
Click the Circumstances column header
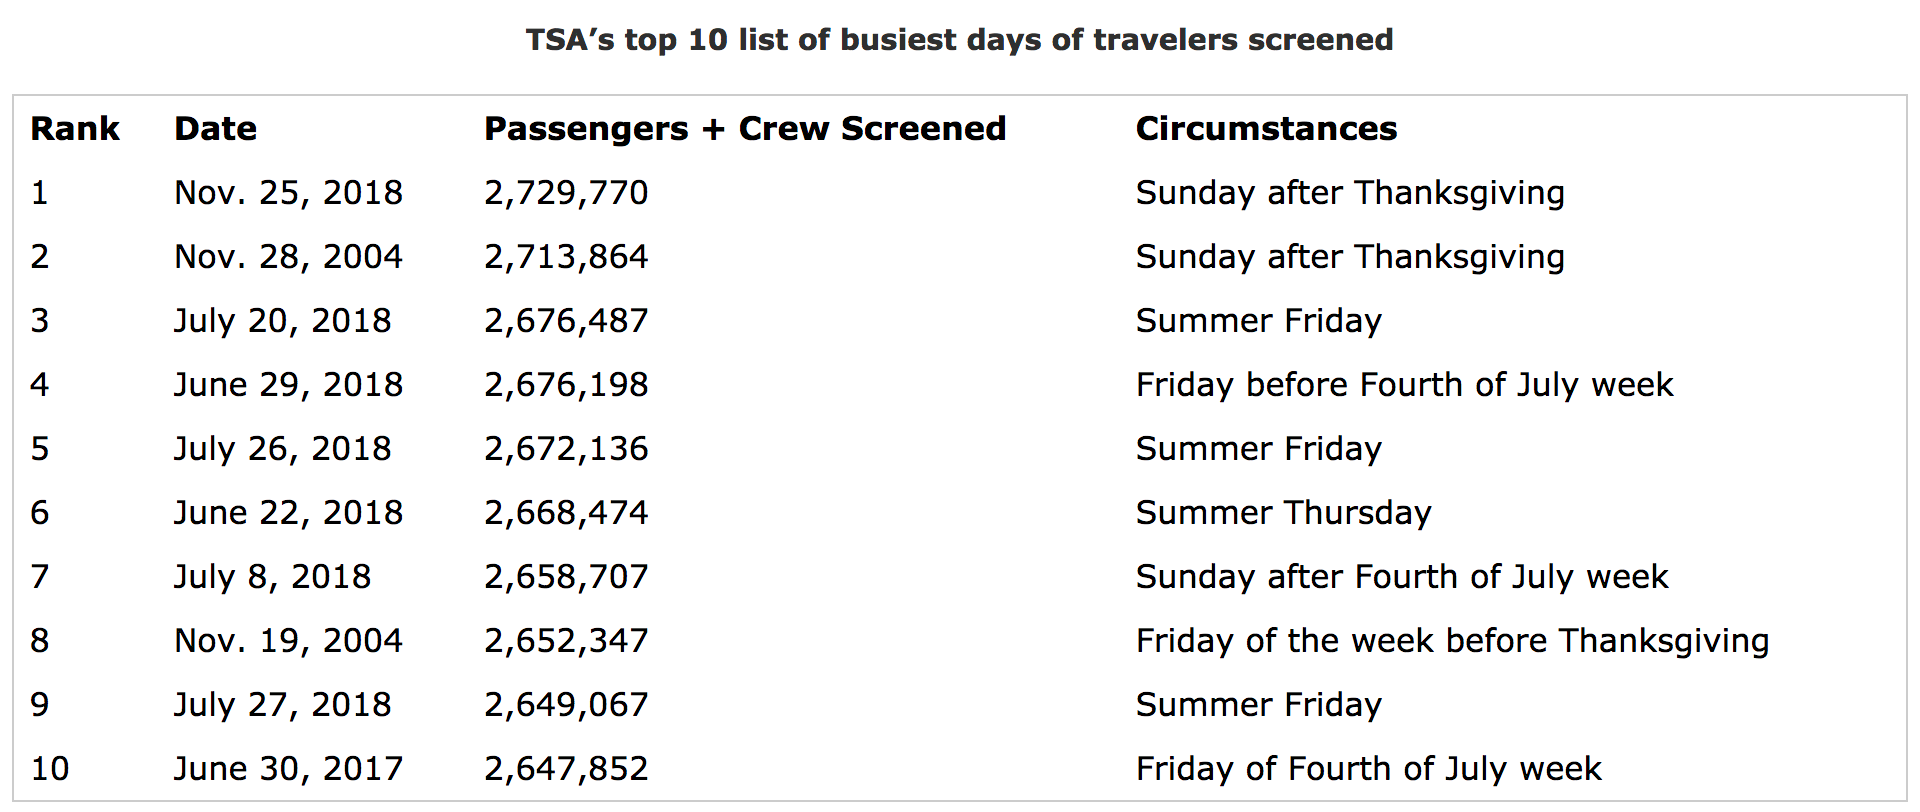1265,129
